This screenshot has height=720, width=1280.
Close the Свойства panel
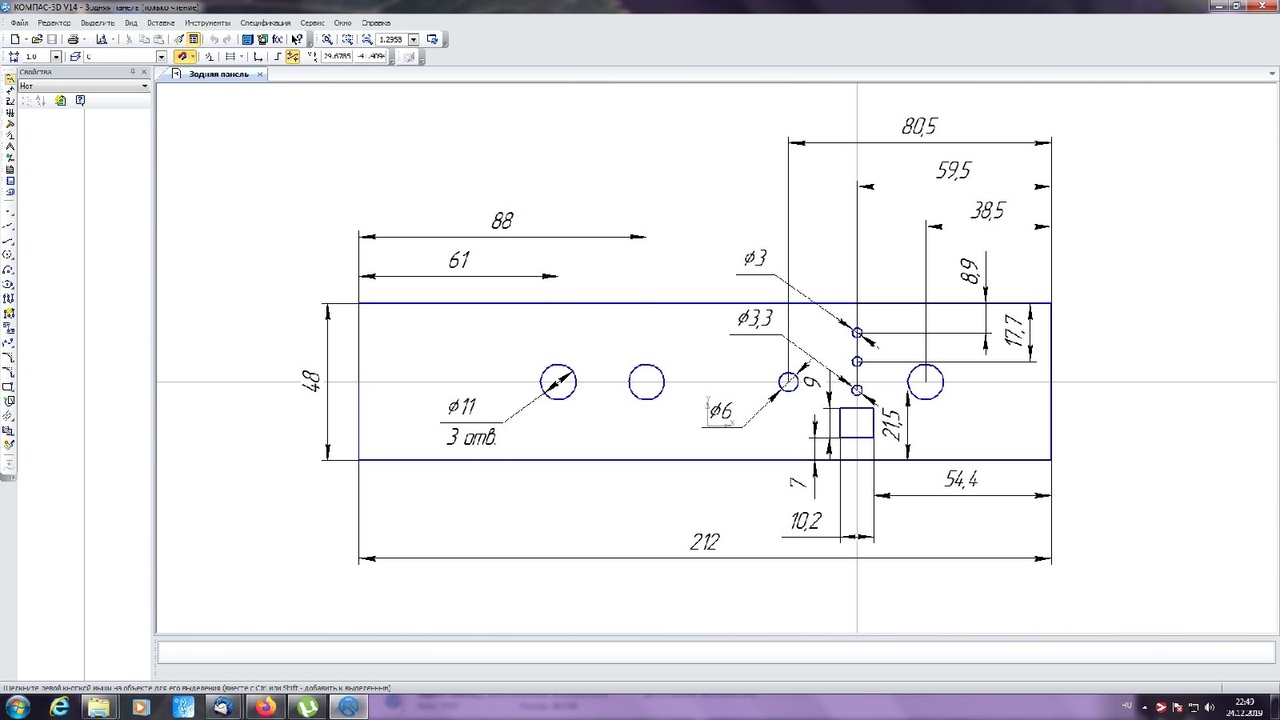coord(144,72)
